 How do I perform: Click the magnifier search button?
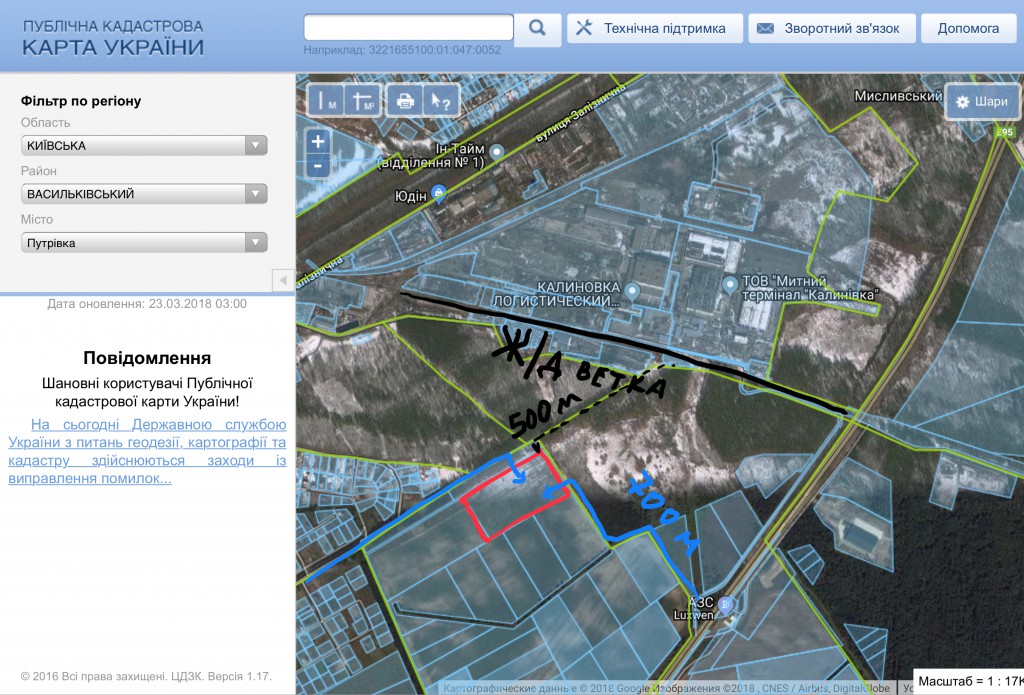click(x=538, y=28)
